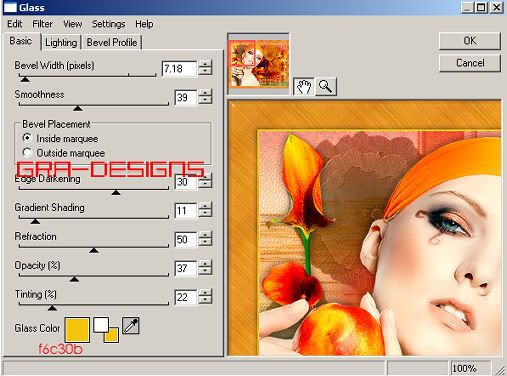507x376 pixels.
Task: Open foreground/background color swap swatches
Action: (106, 330)
